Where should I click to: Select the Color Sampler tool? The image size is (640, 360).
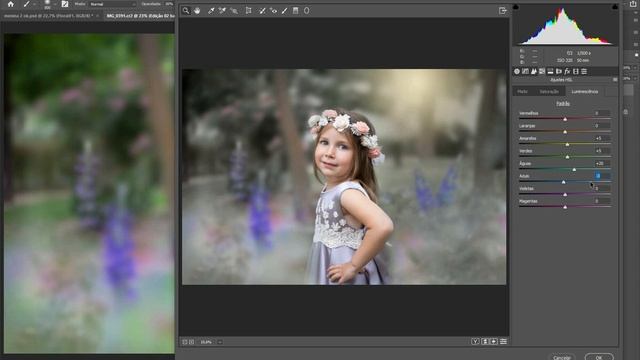(222, 11)
